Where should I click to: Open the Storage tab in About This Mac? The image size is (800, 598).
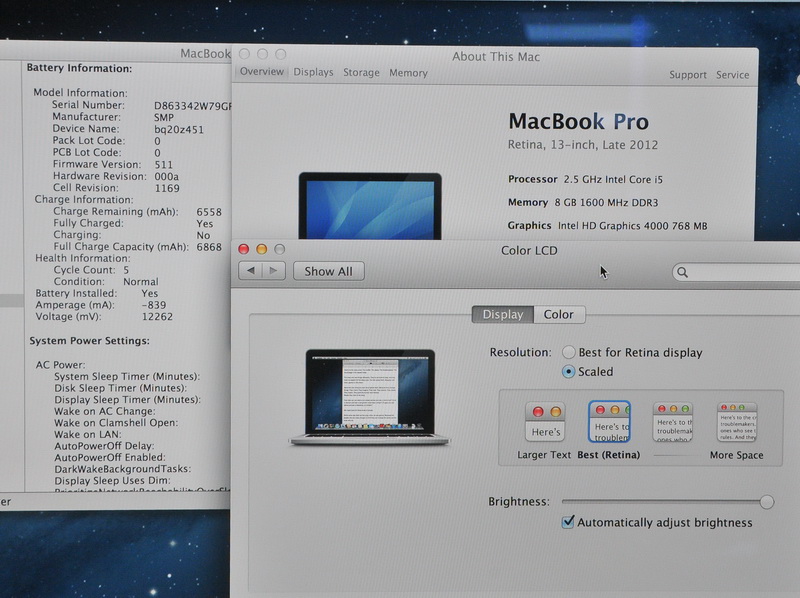coord(361,73)
